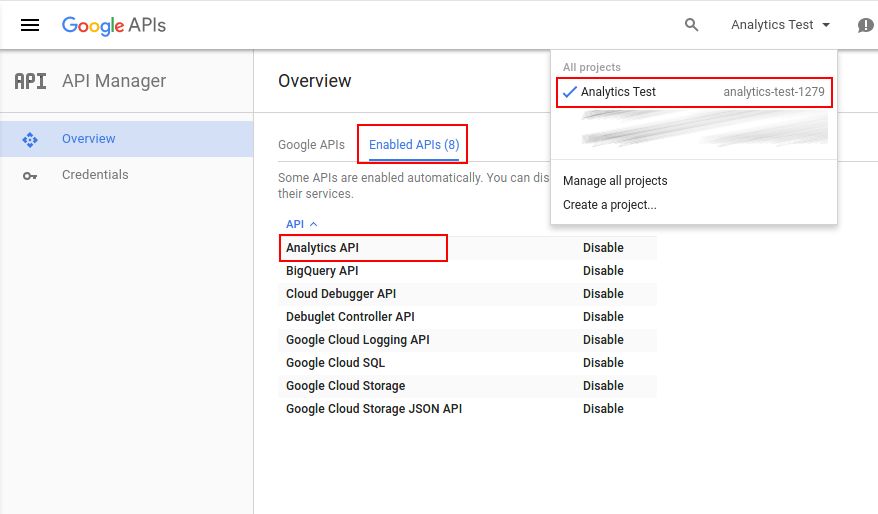Switch to the Google APIs tab
Image resolution: width=878 pixels, height=514 pixels.
(x=311, y=144)
